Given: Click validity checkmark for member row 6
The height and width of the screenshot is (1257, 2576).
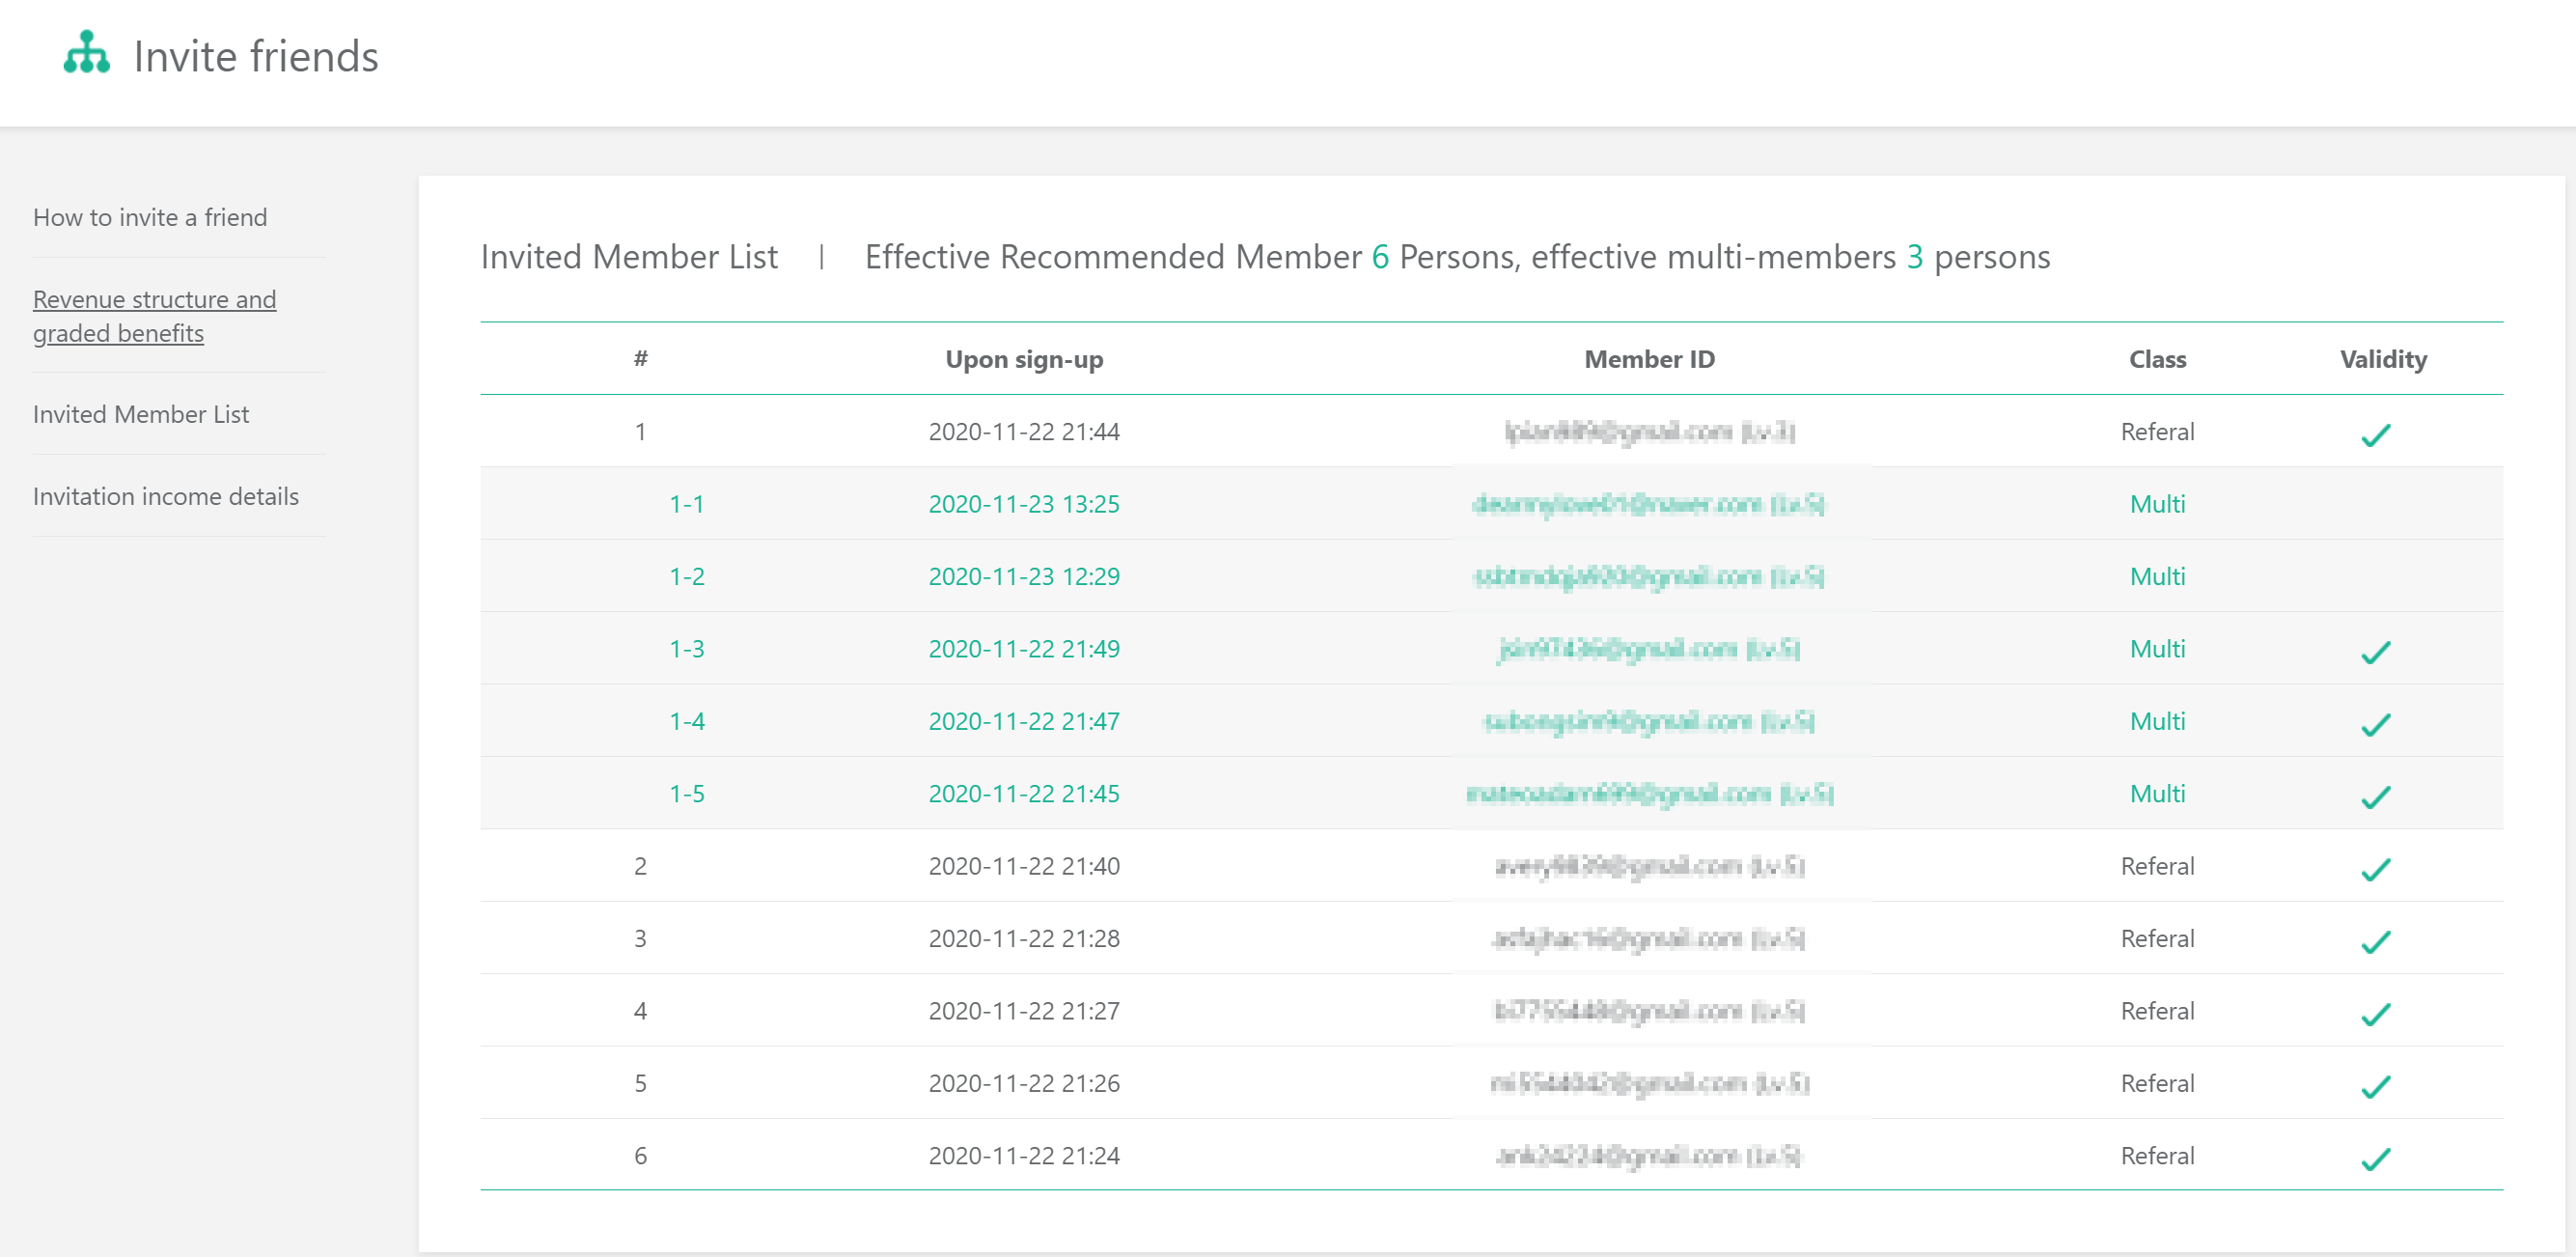Looking at the screenshot, I should (x=2375, y=1158).
